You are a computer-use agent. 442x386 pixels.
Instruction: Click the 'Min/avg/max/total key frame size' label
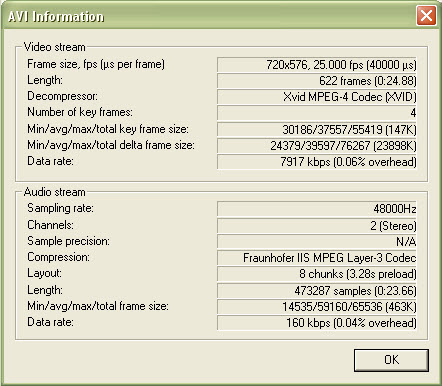[x=108, y=129]
